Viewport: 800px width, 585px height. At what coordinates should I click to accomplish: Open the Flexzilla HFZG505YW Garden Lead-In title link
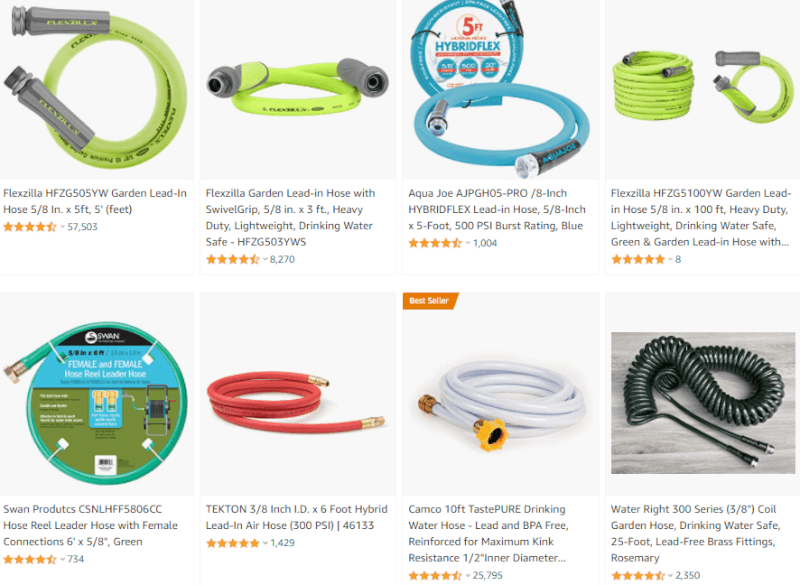point(95,201)
